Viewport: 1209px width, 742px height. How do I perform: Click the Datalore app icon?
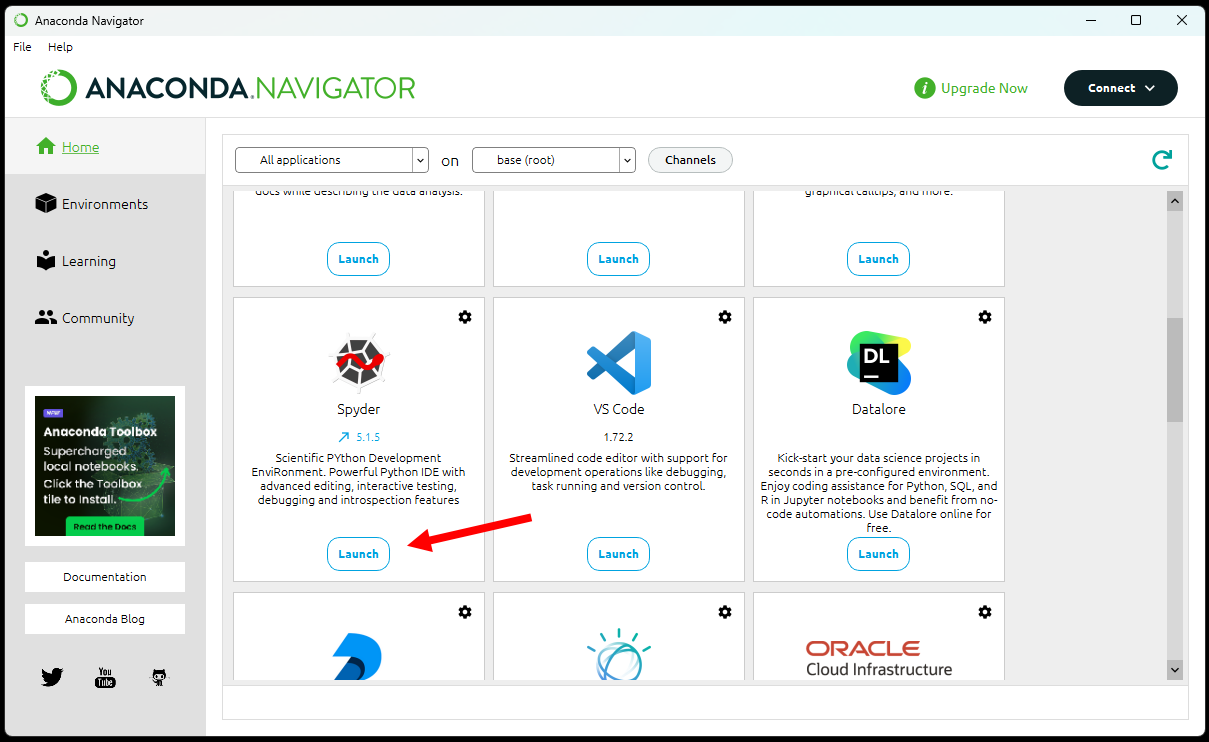pyautogui.click(x=878, y=362)
